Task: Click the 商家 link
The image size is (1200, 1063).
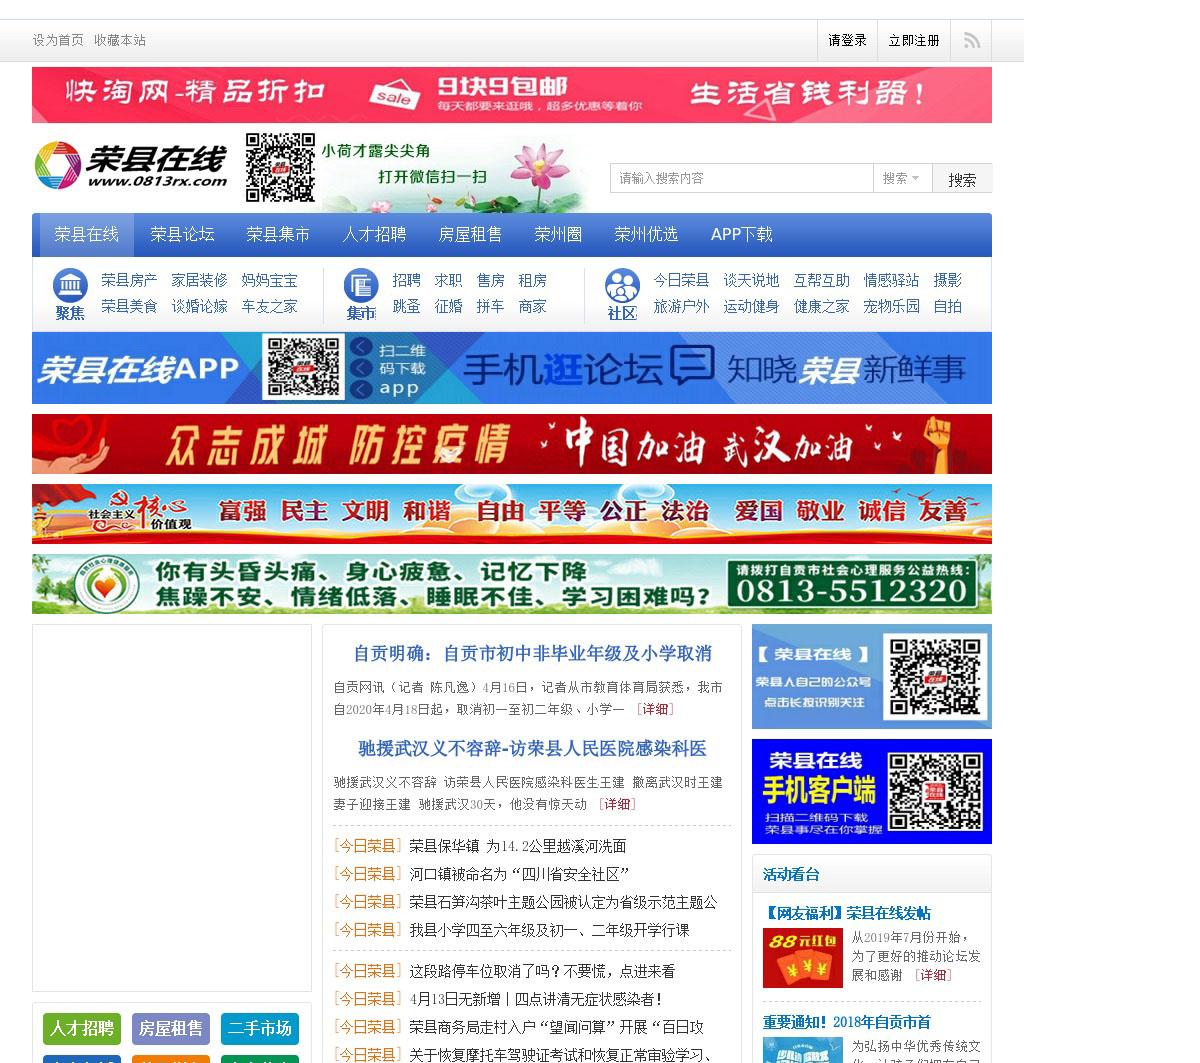Action: (x=532, y=306)
